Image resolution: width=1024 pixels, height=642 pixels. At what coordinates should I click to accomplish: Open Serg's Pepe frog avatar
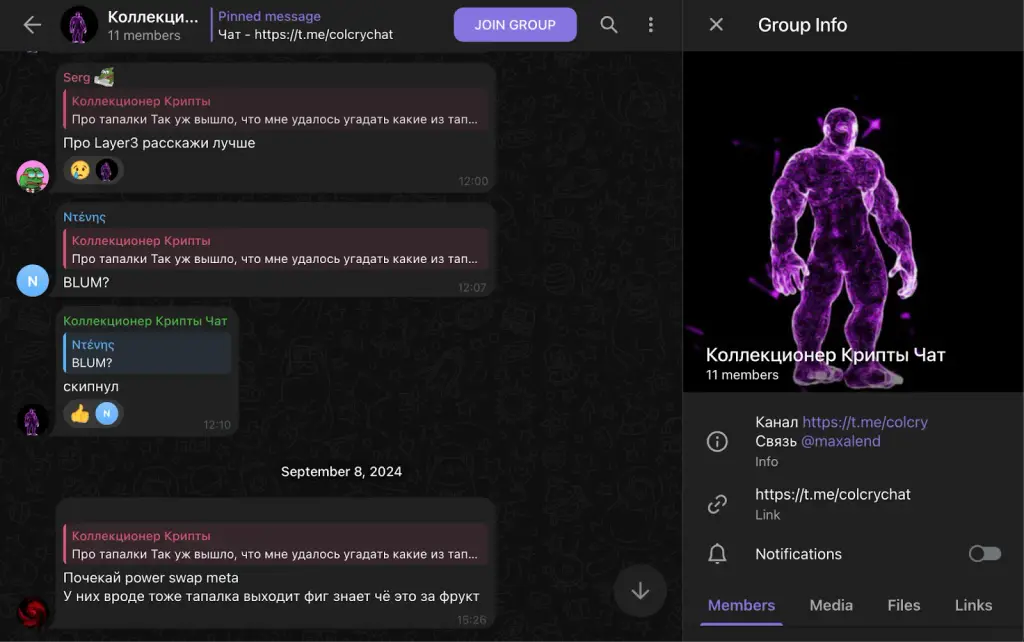[x=33, y=176]
